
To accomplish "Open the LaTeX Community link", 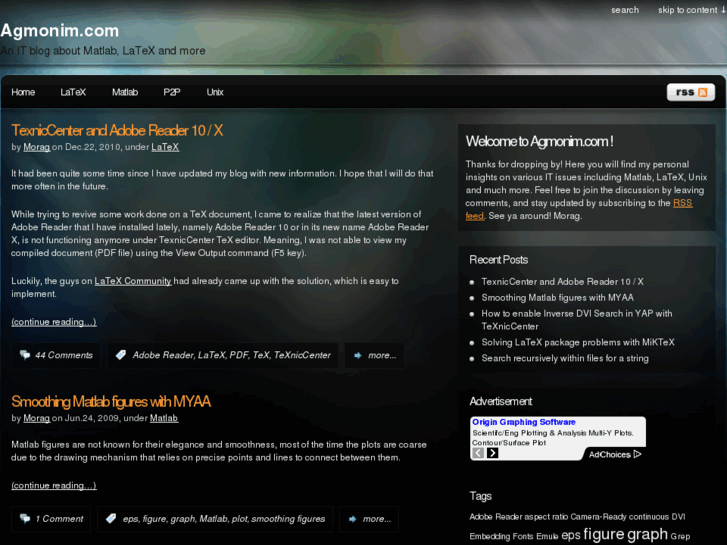I will (x=133, y=281).
